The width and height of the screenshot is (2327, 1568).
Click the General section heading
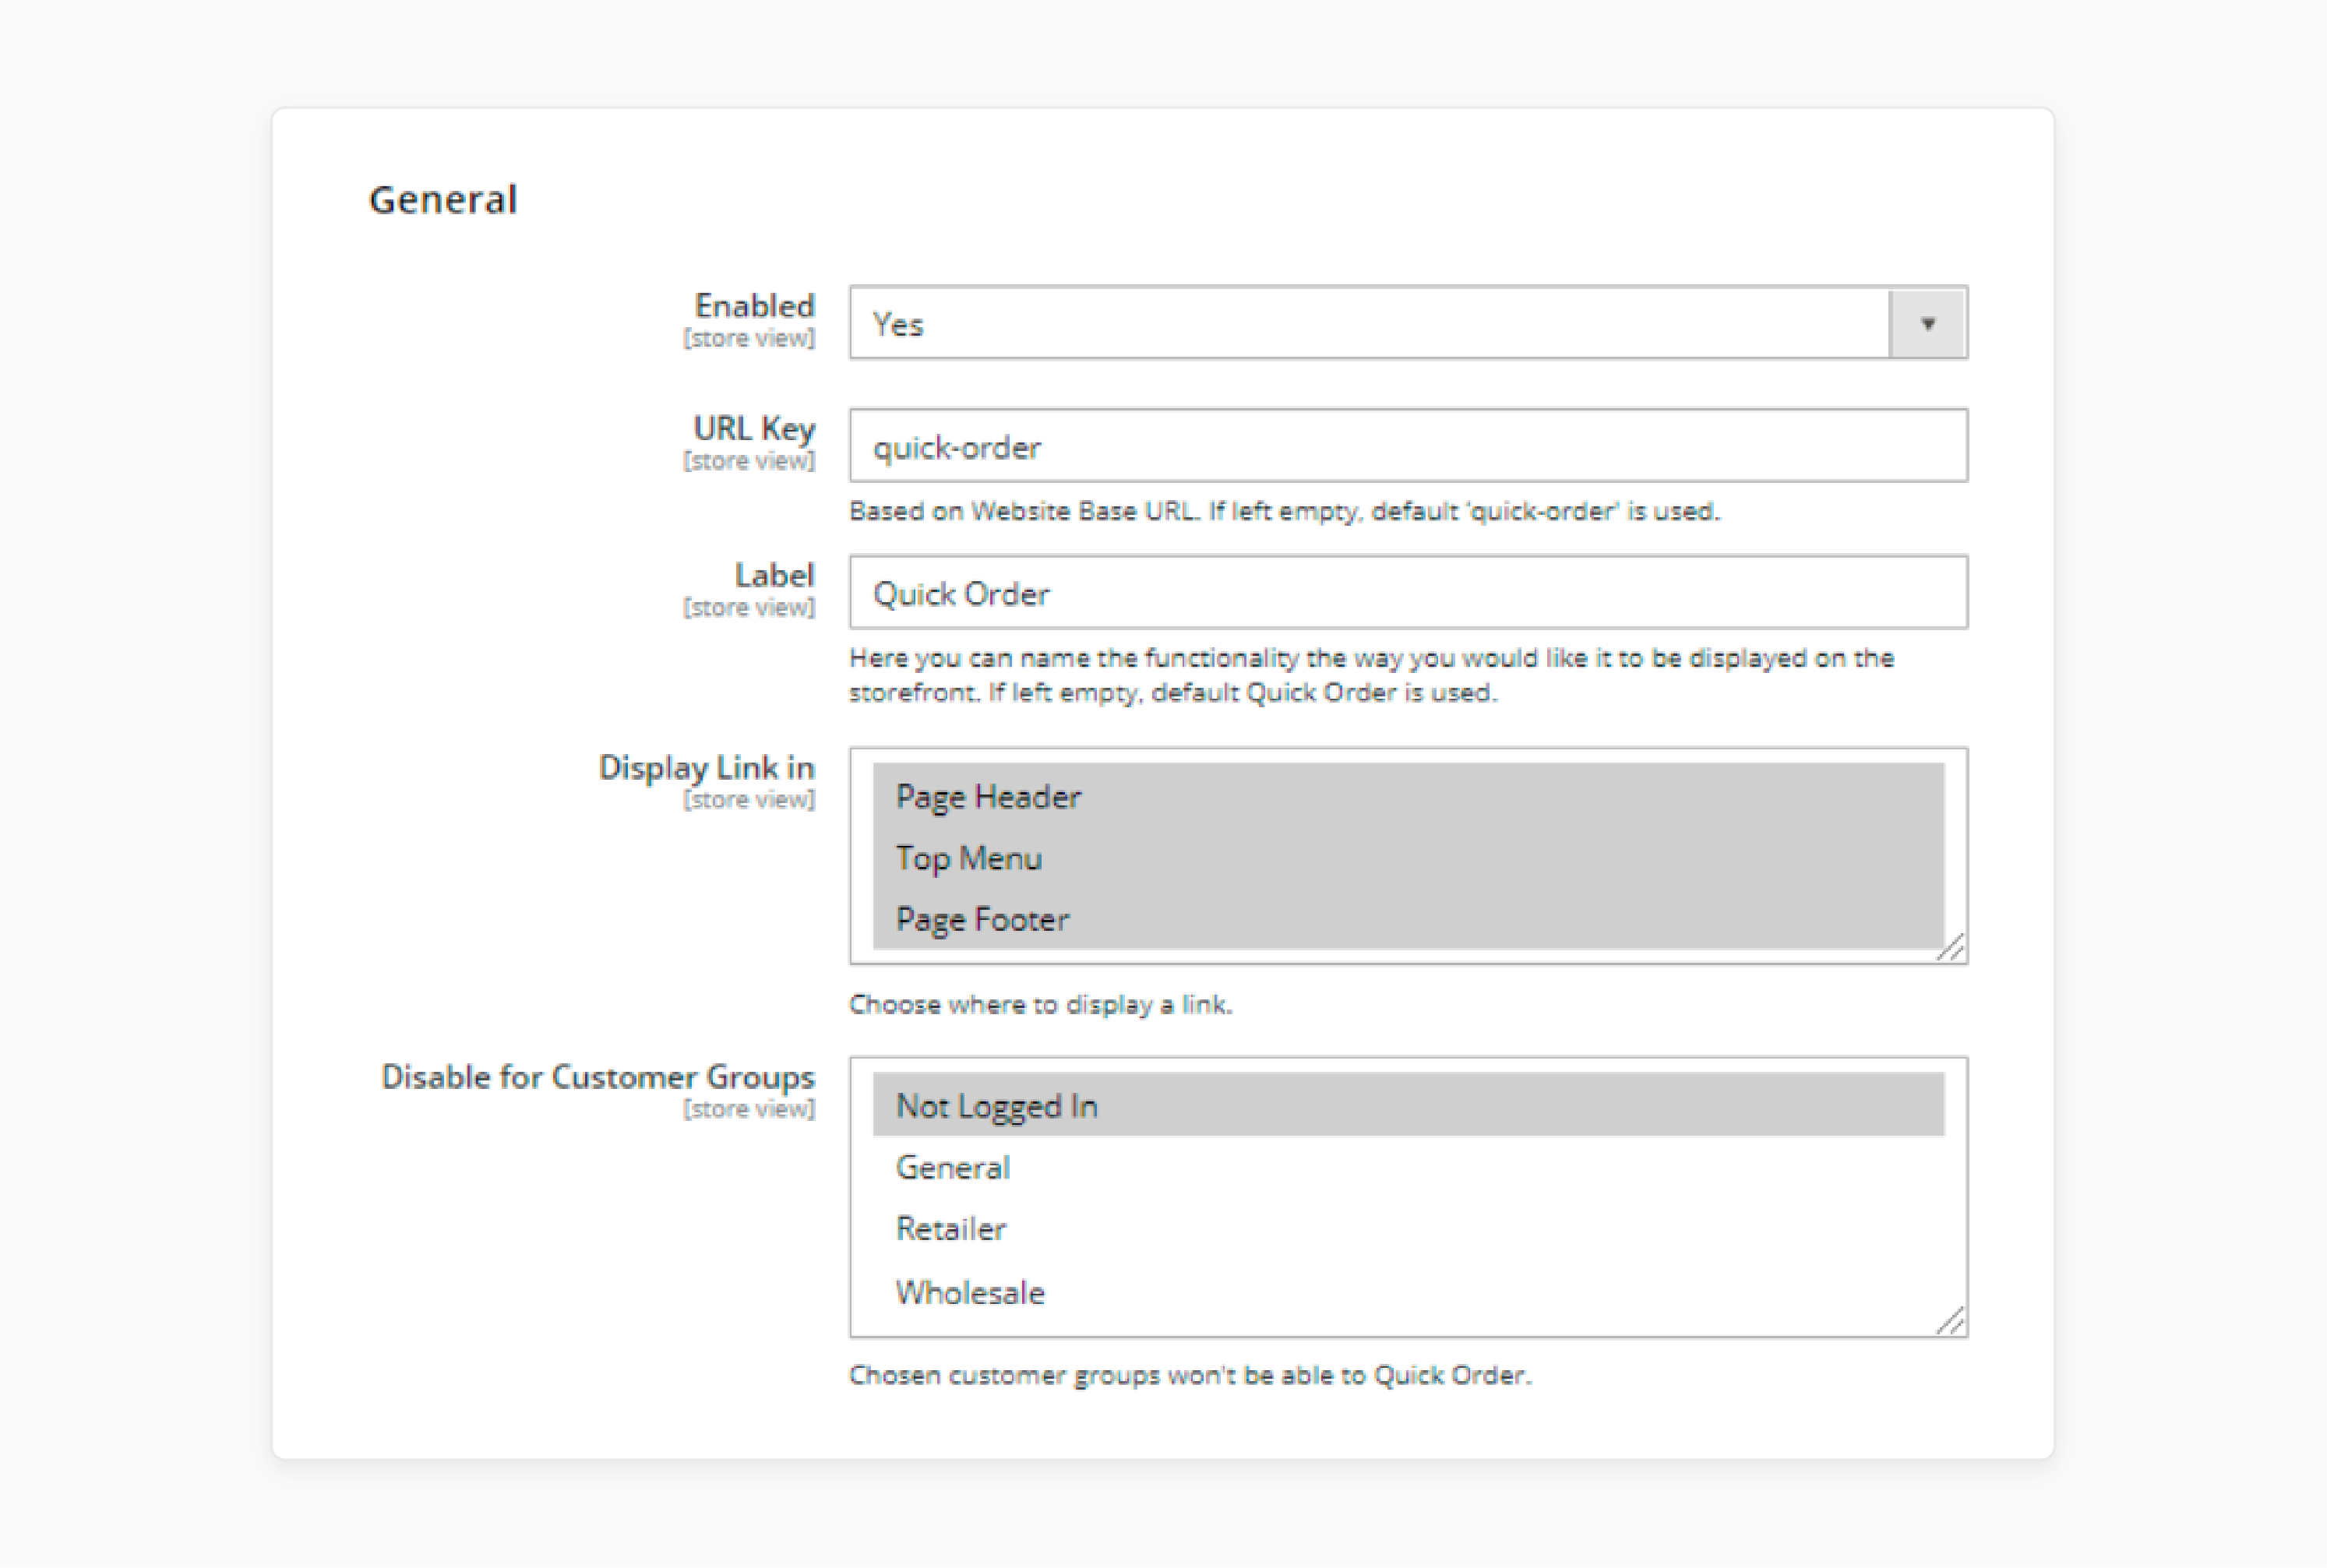tap(443, 200)
